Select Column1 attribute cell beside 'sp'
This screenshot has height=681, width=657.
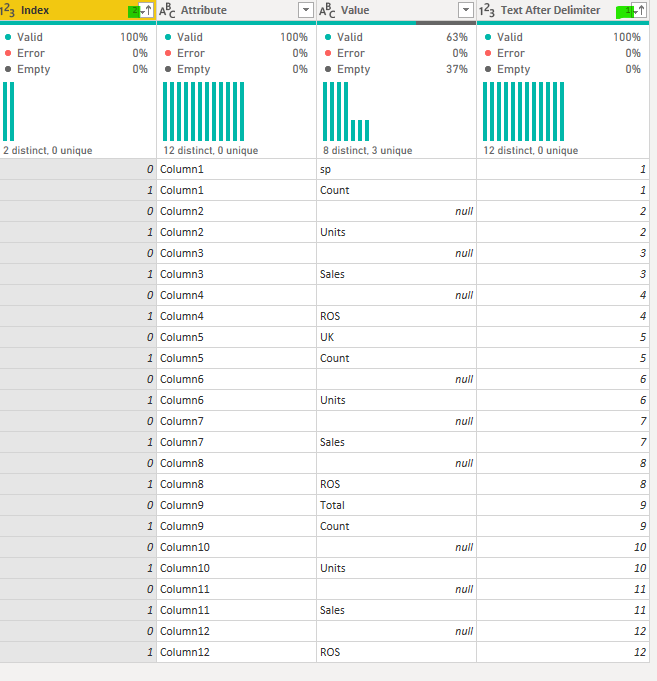[236, 169]
